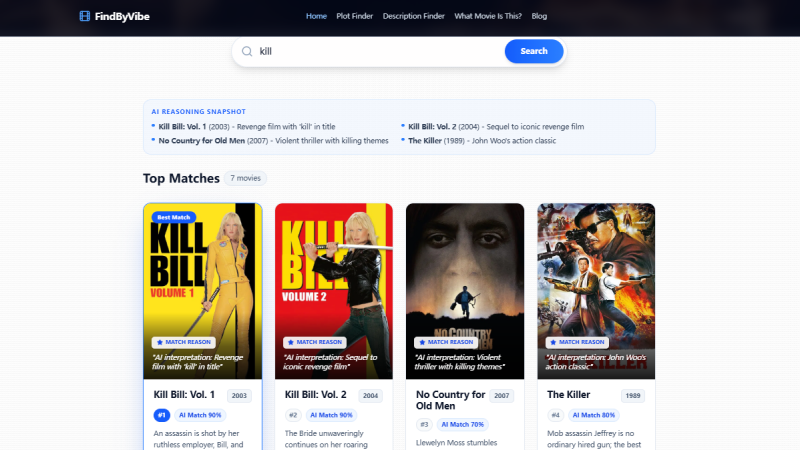
Task: Click 'The Bride unwaveringly' description
Action: tap(326, 439)
